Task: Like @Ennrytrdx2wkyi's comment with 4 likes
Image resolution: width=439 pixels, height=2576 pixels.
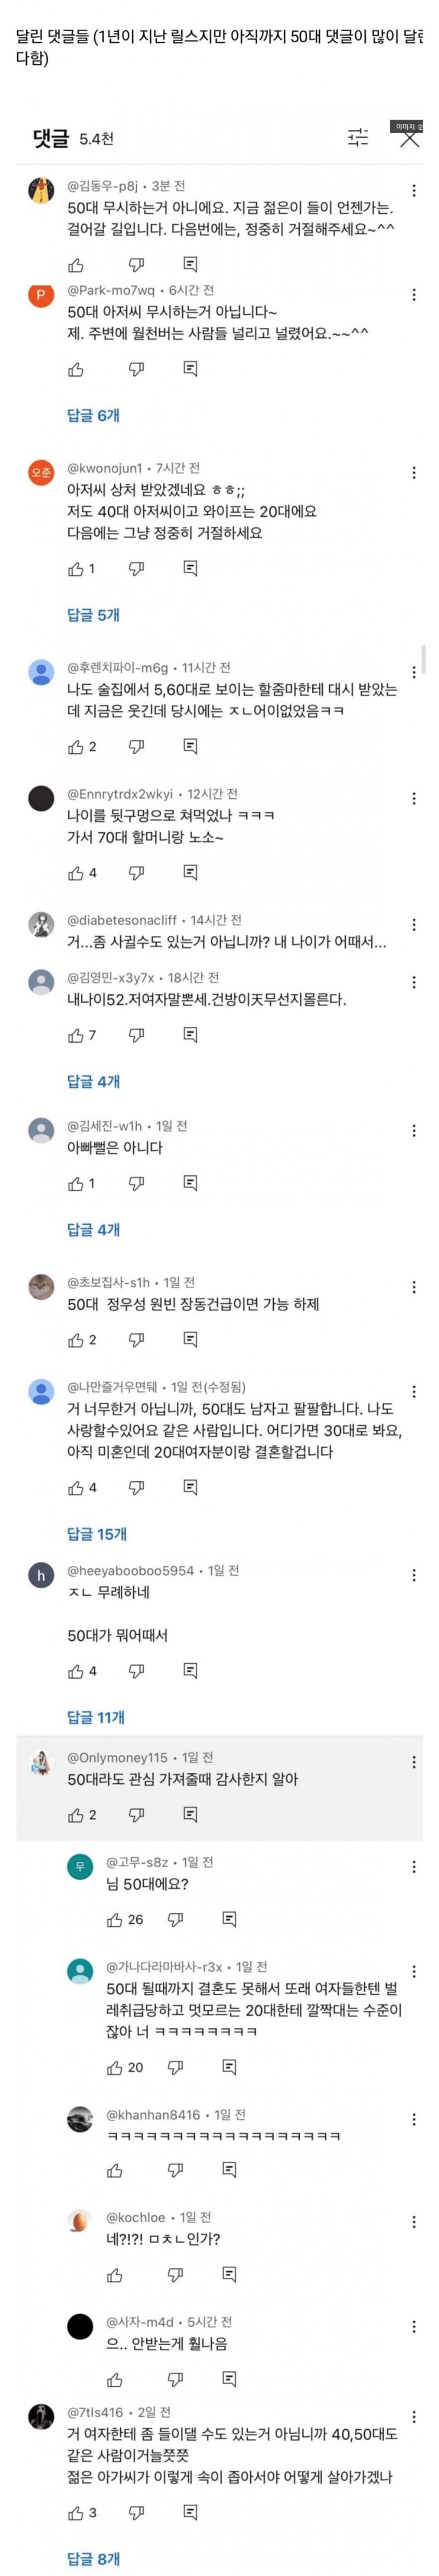Action: 76,873
